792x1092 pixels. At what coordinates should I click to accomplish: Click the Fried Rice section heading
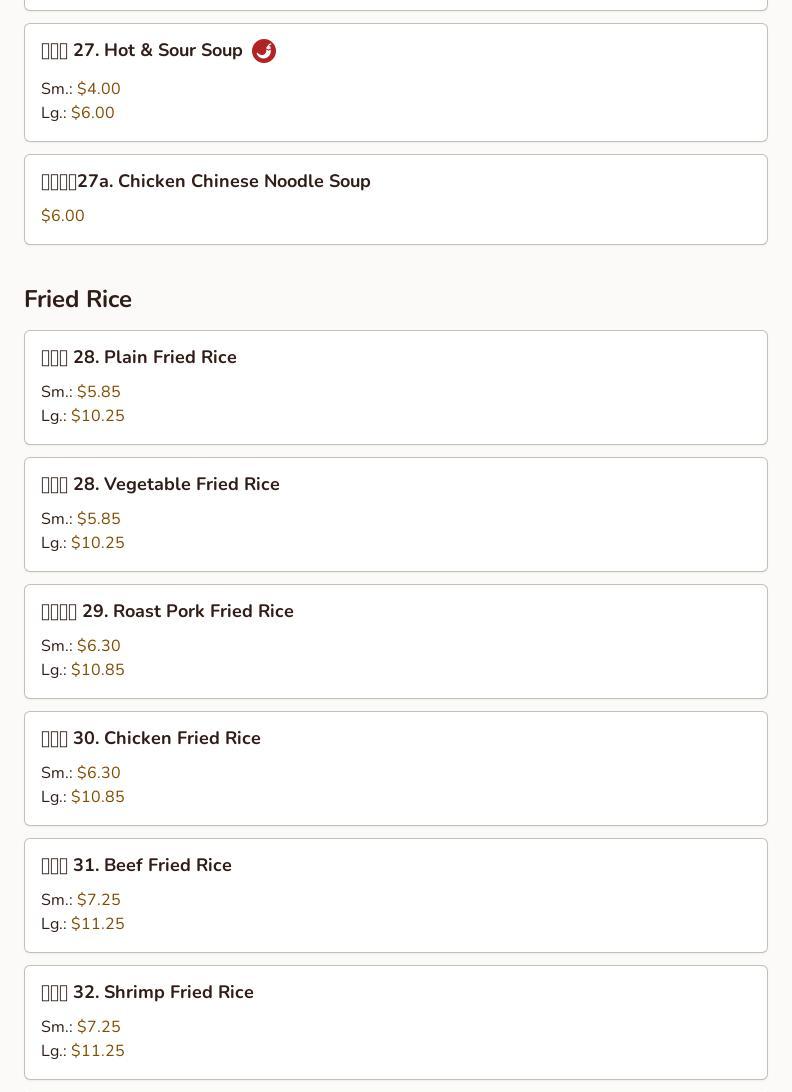tap(78, 299)
